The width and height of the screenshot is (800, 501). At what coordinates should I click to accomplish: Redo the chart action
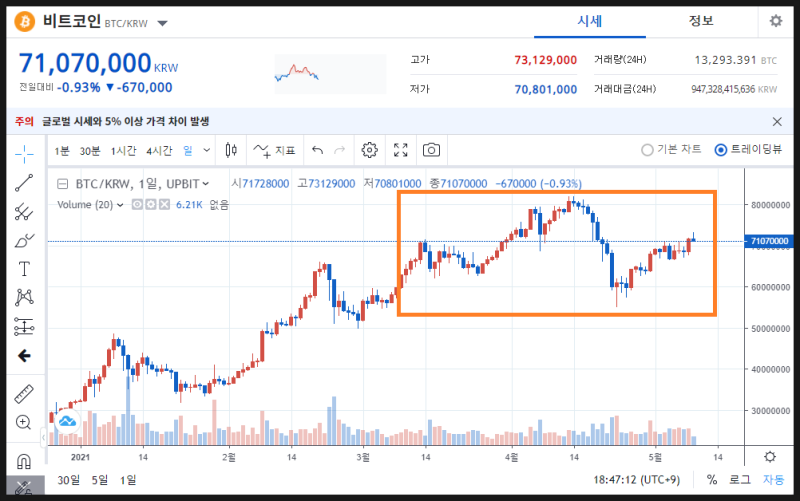339,150
